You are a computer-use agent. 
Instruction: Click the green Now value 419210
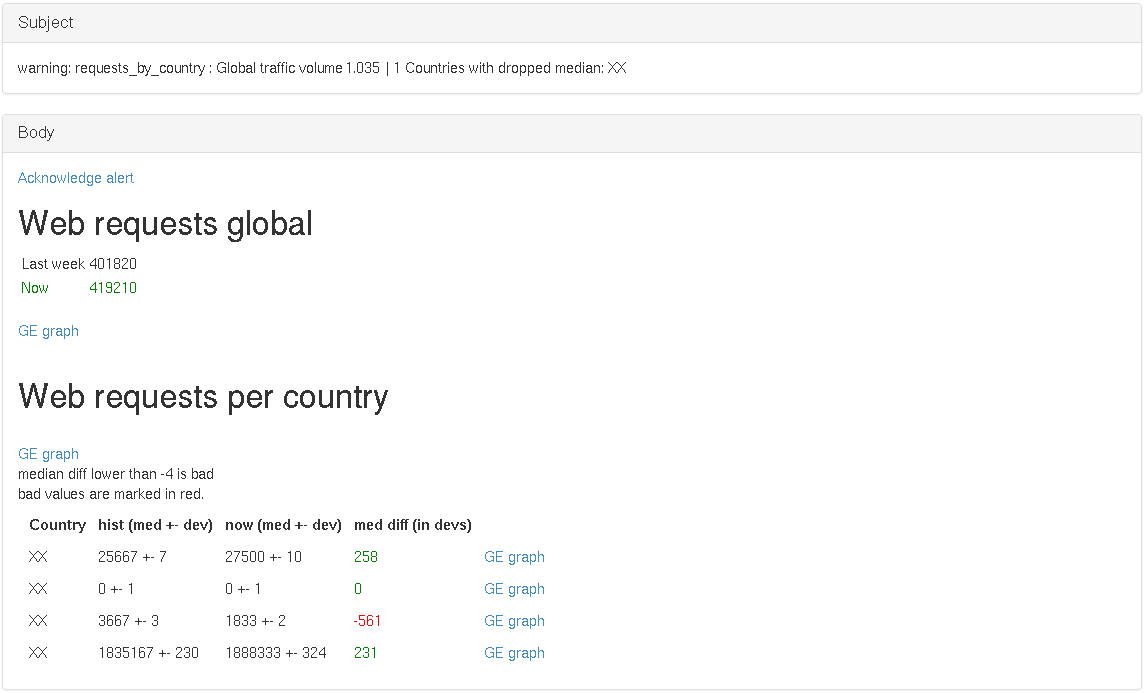[113, 288]
